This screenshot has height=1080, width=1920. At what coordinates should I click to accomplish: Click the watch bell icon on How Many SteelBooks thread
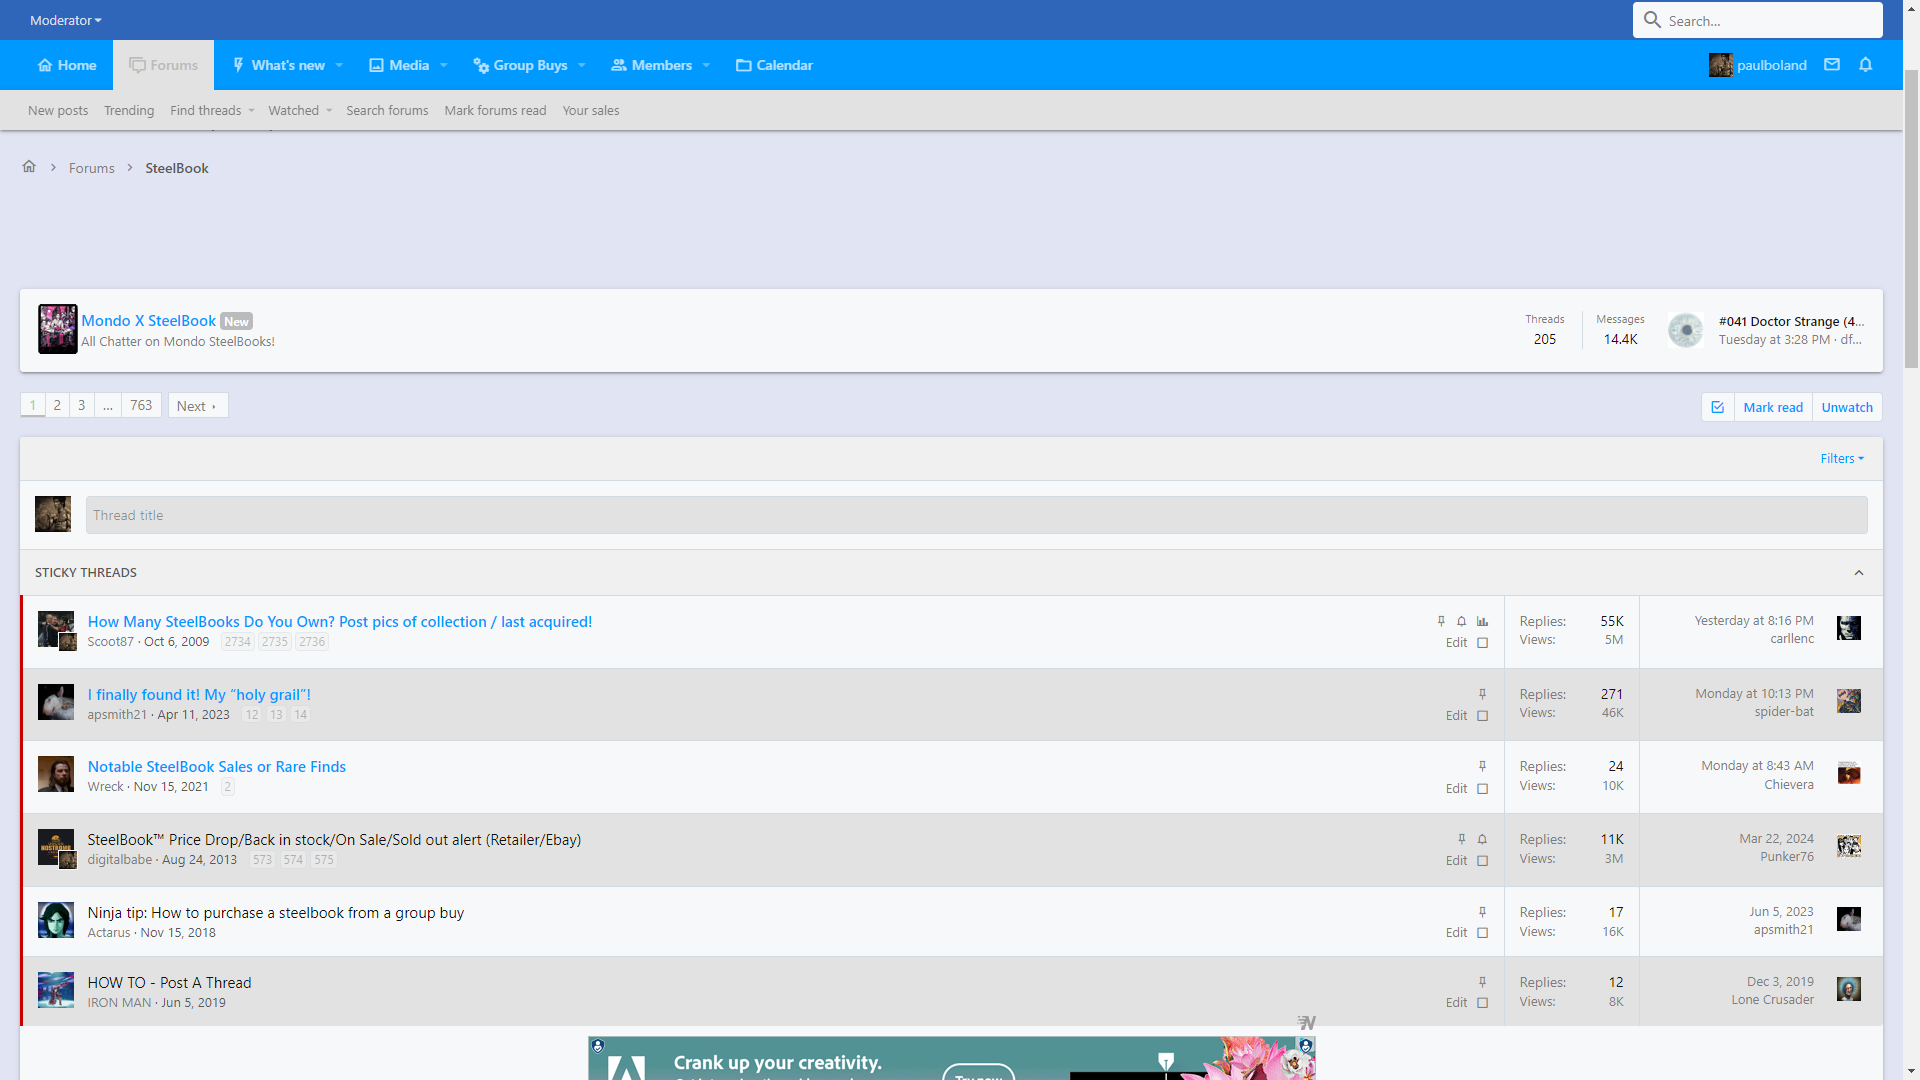[1461, 621]
